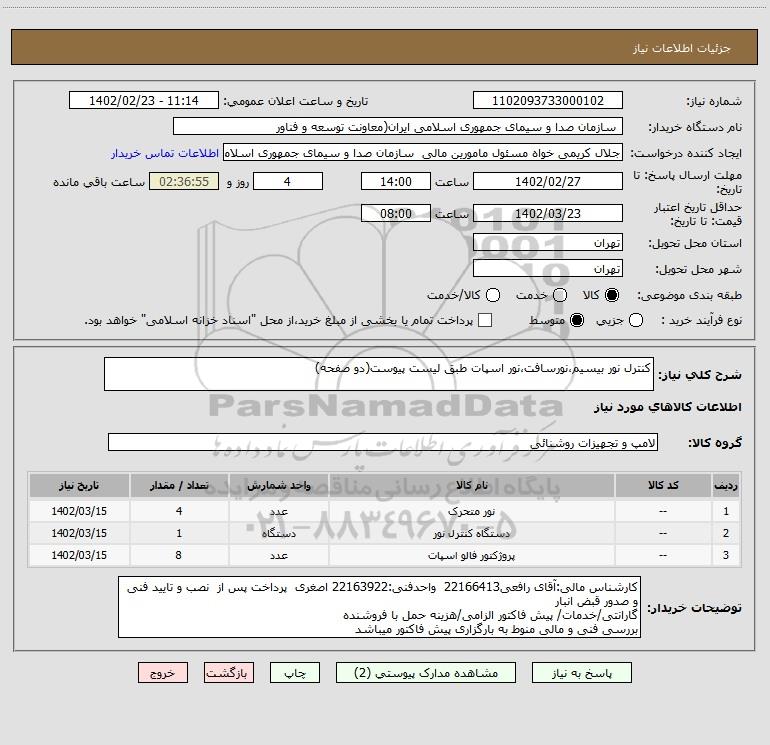Screen dimensions: 770x745
Task: Click the delivery city field 'تهران'
Action: pyautogui.click(x=548, y=268)
